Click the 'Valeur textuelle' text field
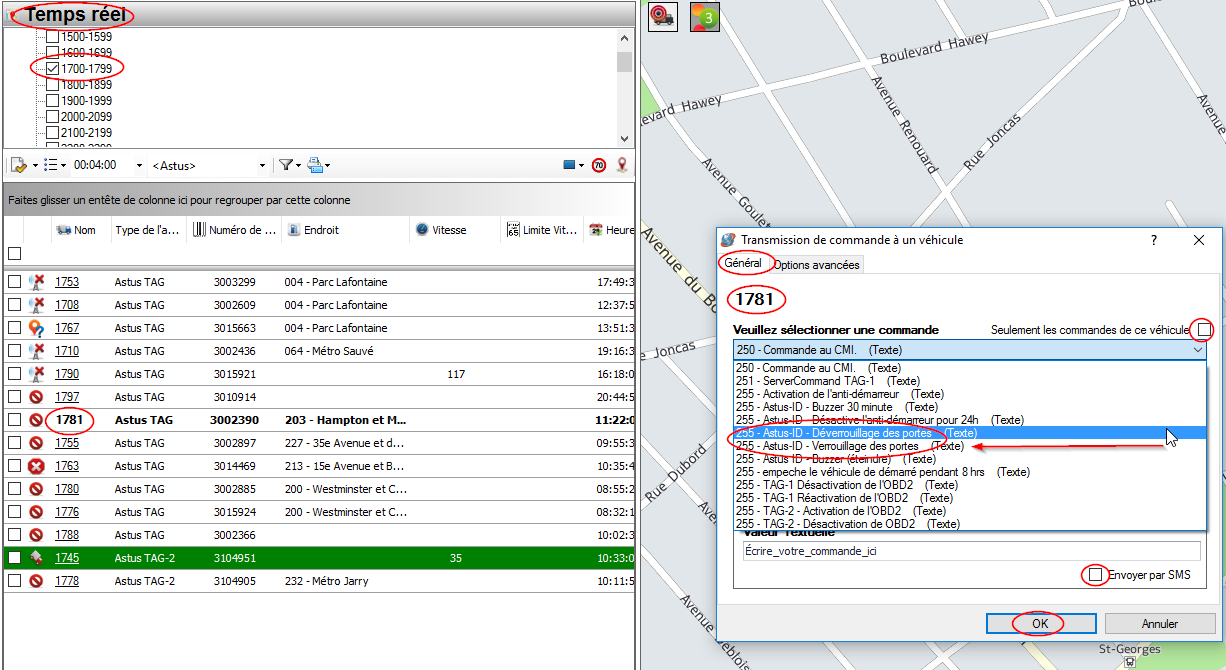 tap(971, 551)
